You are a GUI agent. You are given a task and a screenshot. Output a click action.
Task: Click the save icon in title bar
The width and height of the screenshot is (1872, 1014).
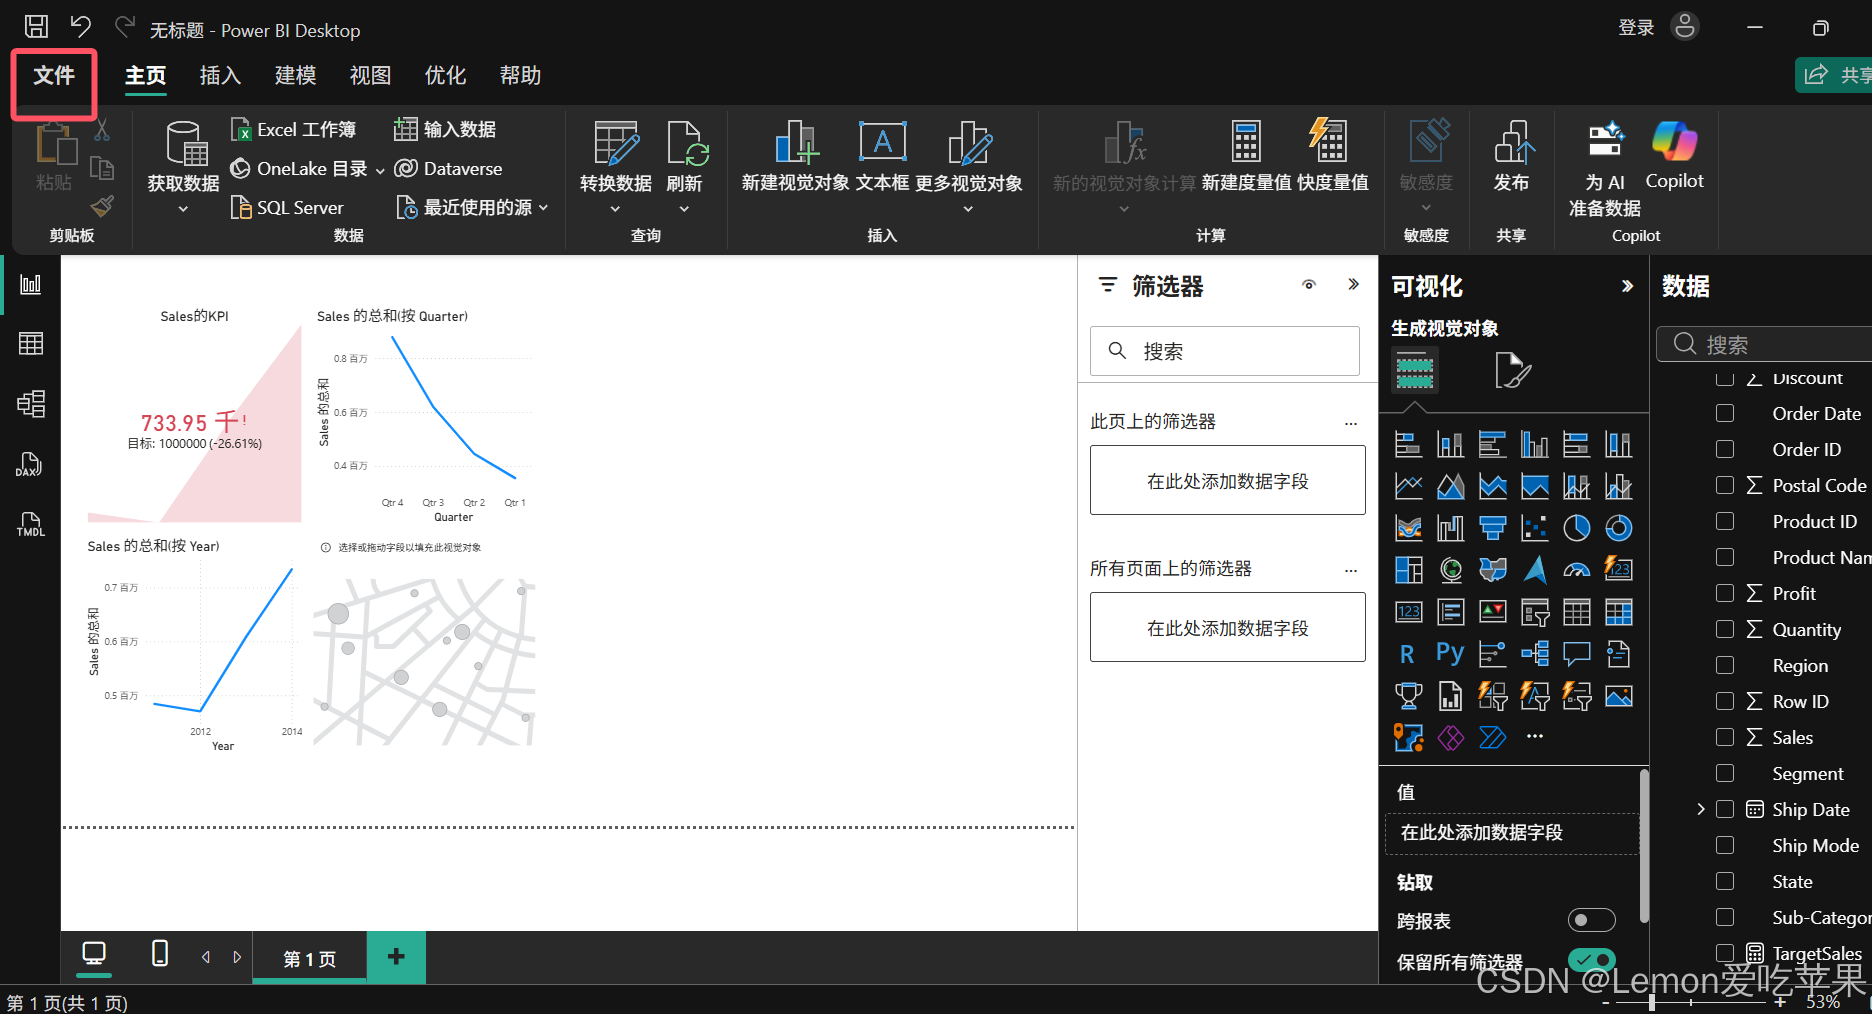pyautogui.click(x=36, y=27)
